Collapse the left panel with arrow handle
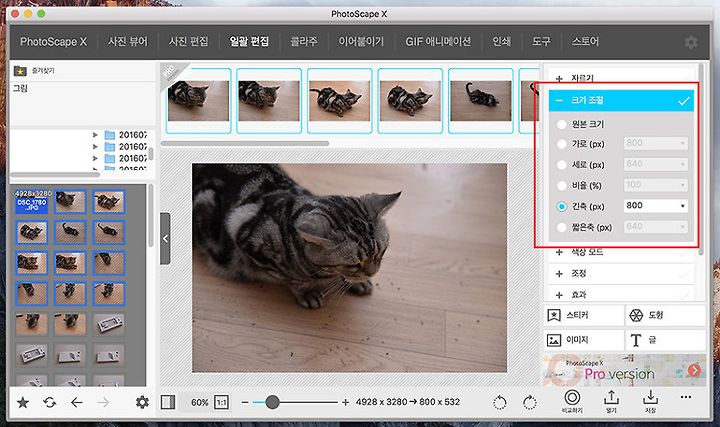Screen dimensions: 720x427 (165, 238)
